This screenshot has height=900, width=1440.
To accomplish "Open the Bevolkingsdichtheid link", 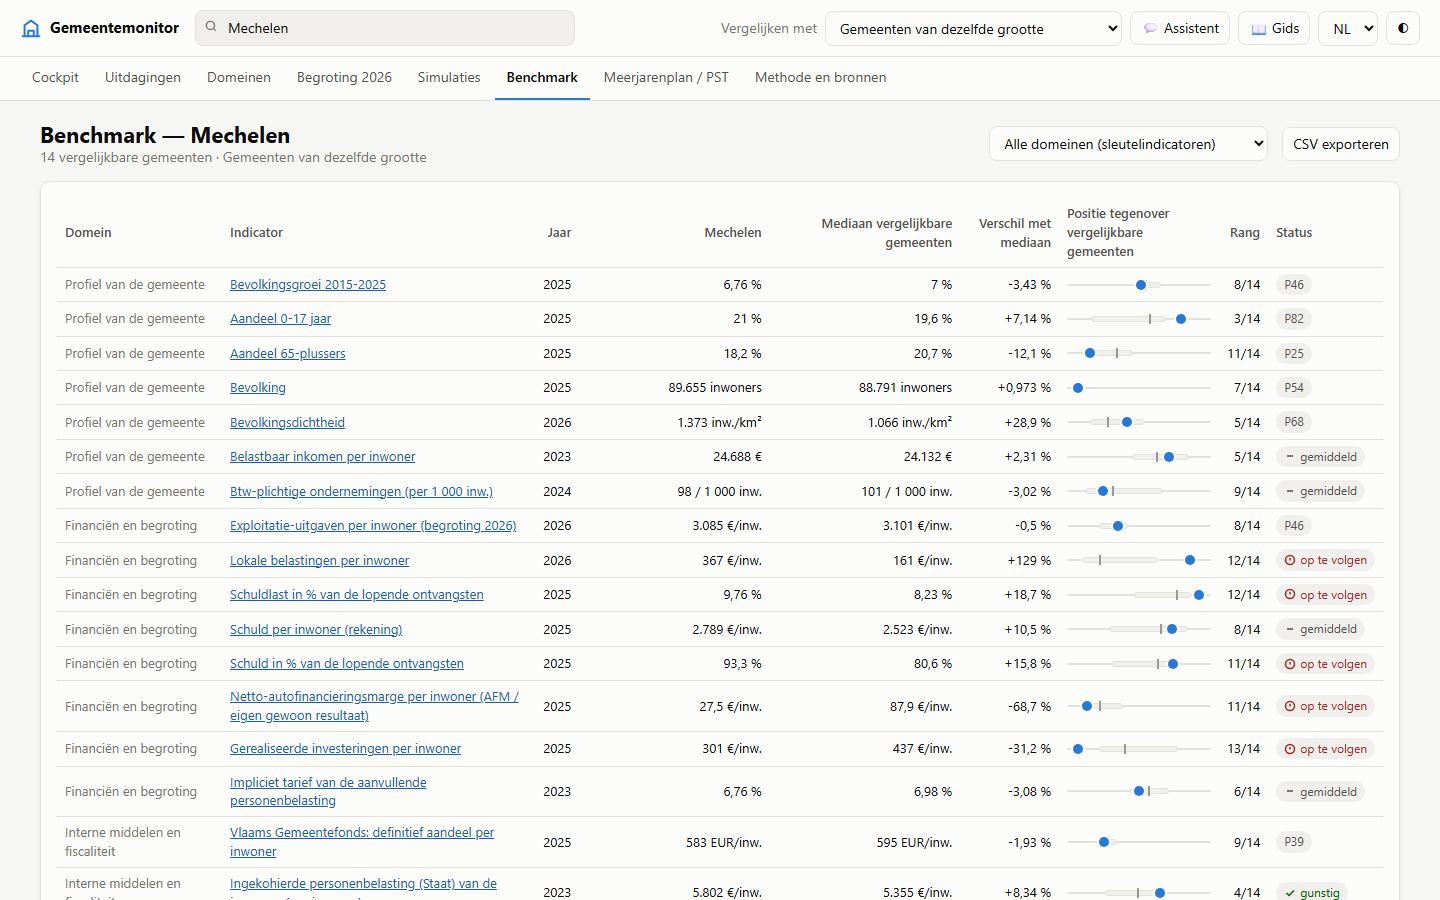I will (287, 423).
